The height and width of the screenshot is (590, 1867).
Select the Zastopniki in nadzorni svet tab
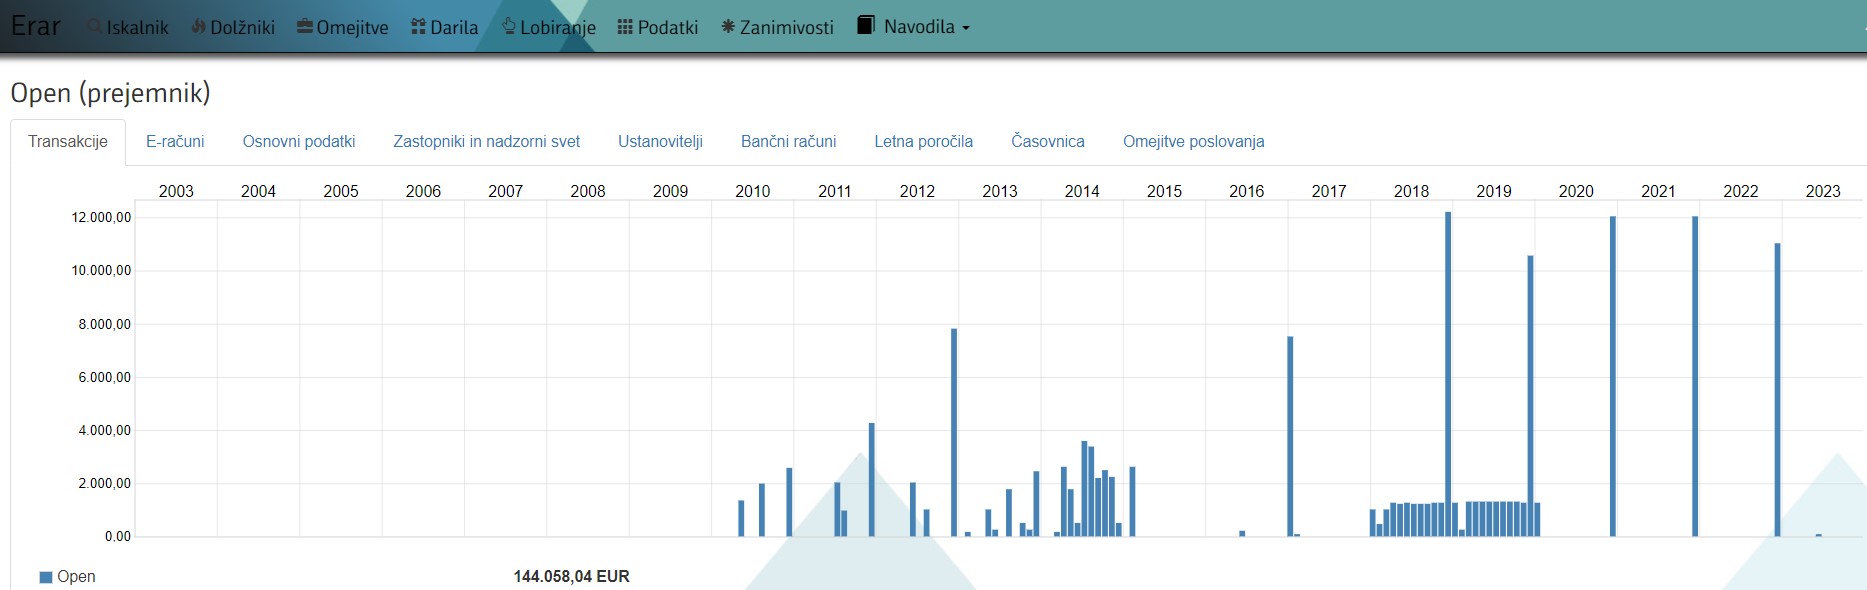486,141
